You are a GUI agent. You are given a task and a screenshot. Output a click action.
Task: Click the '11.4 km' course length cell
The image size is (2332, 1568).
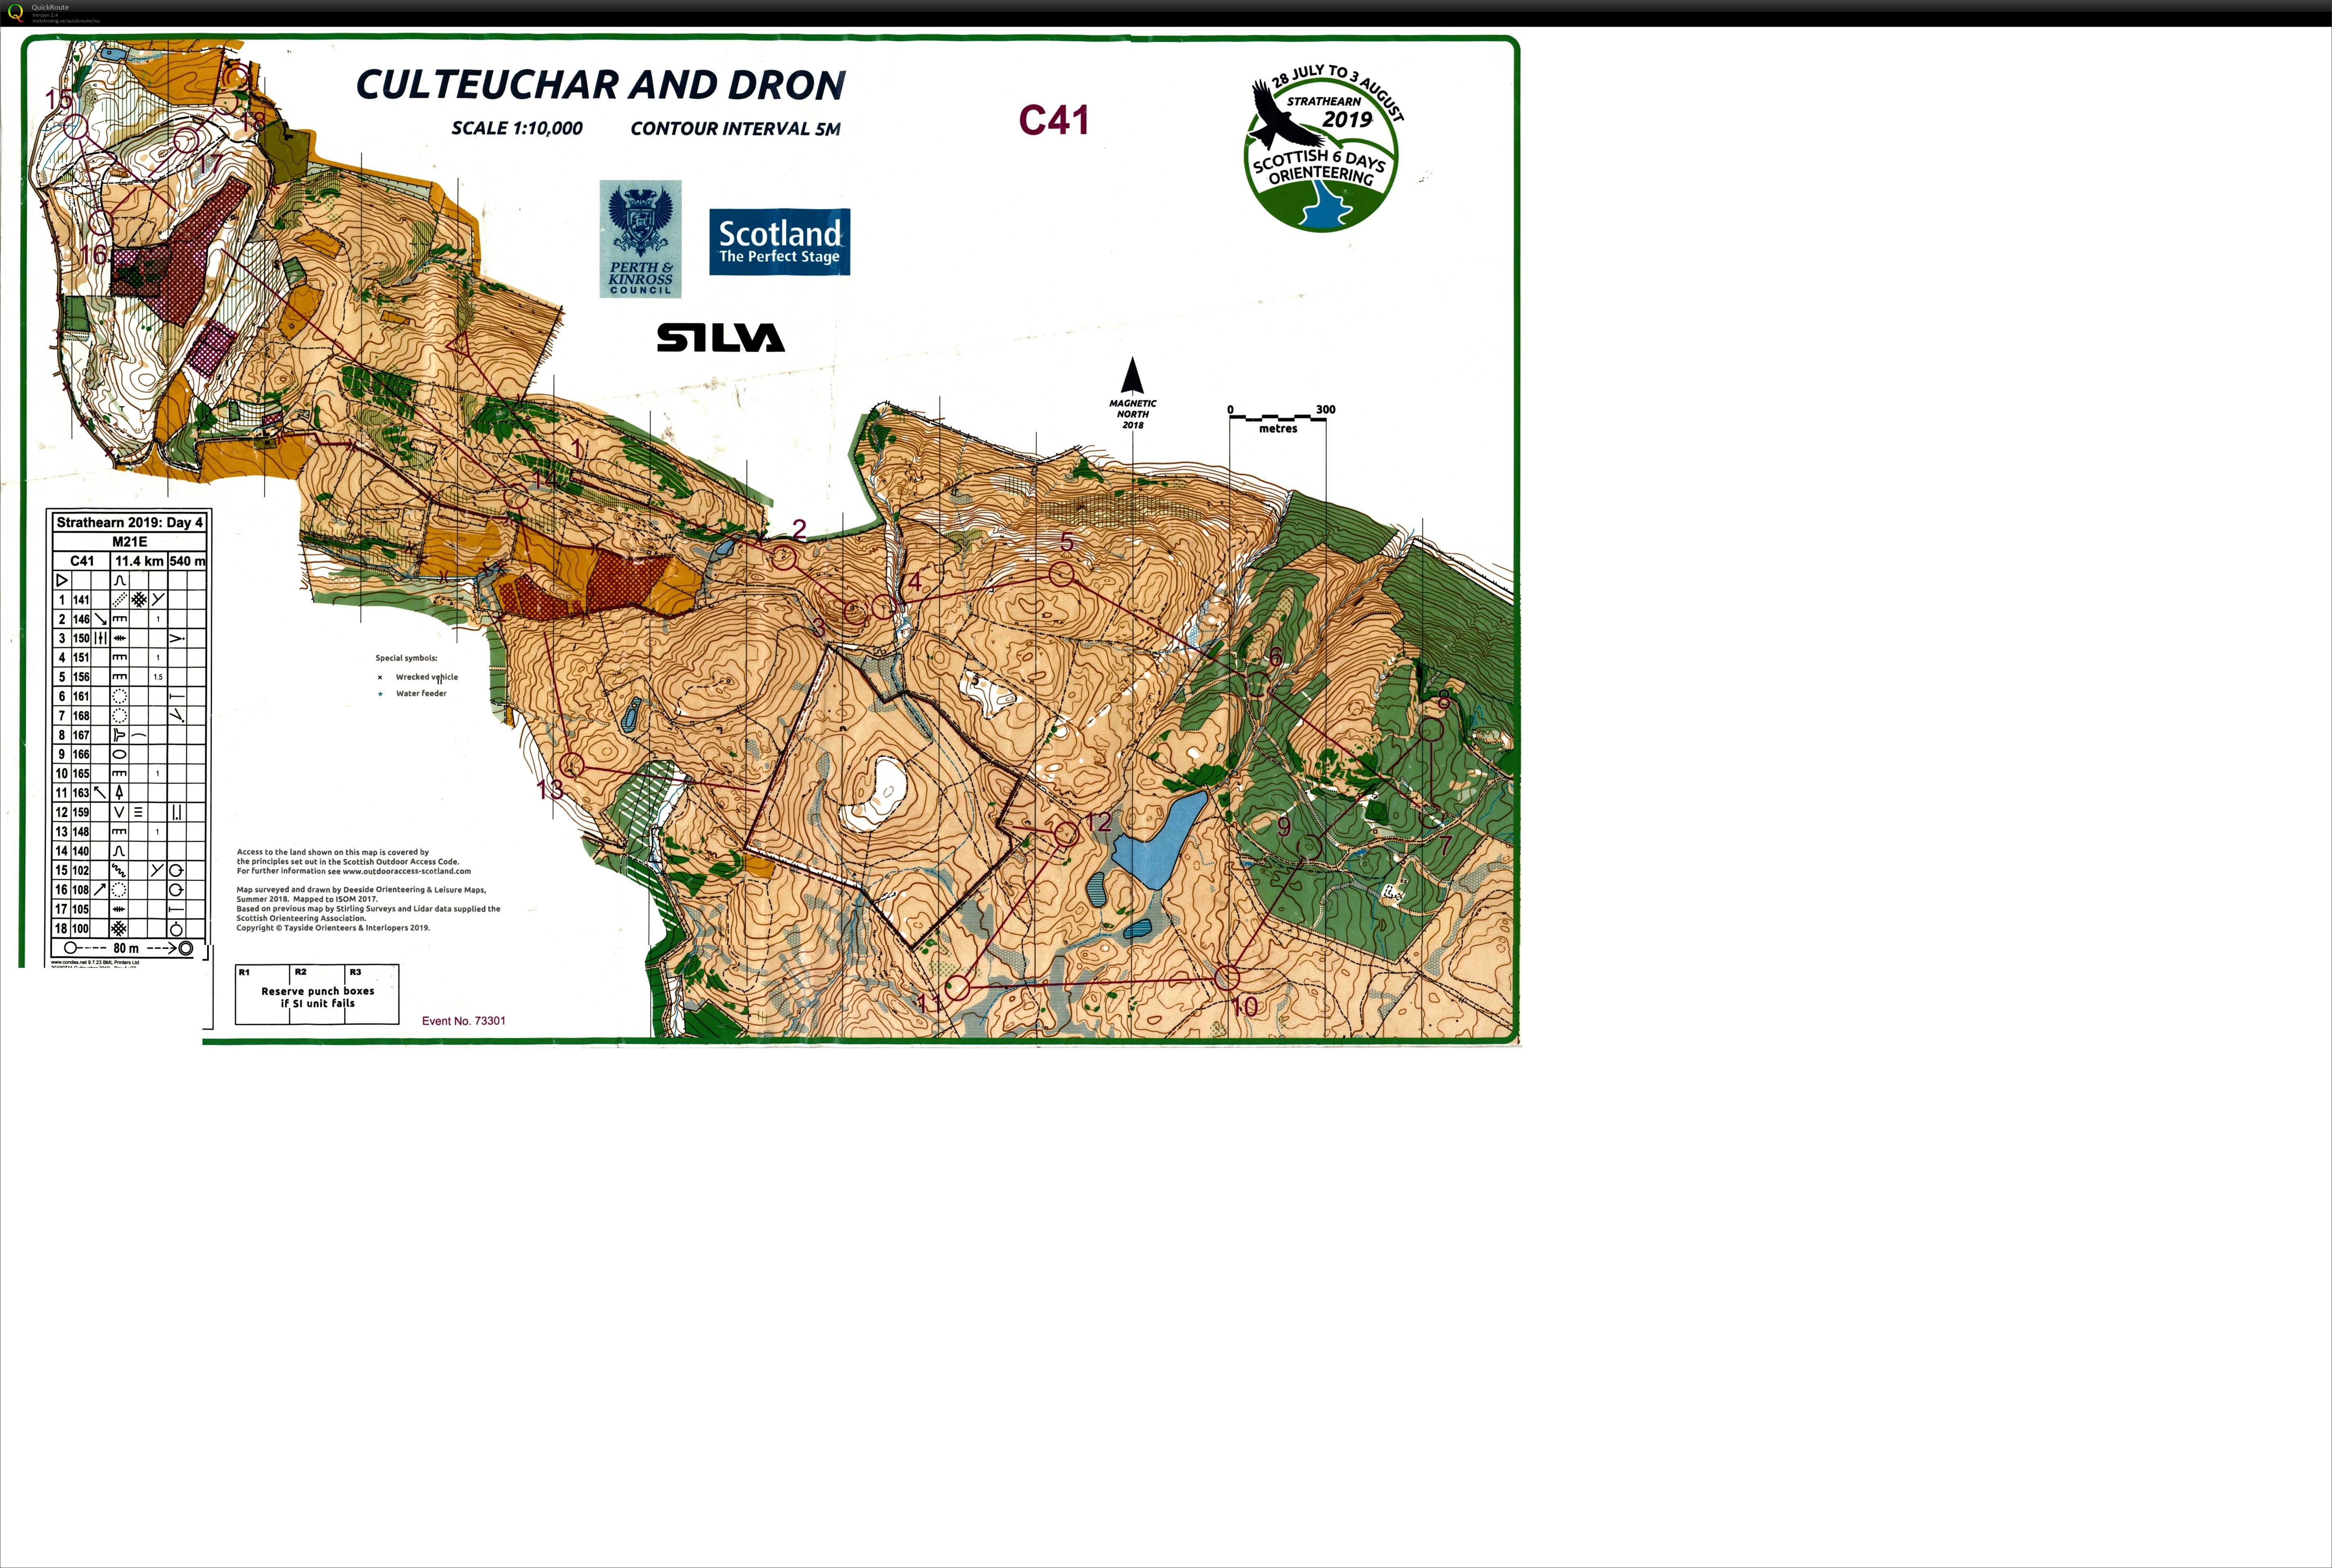click(139, 561)
